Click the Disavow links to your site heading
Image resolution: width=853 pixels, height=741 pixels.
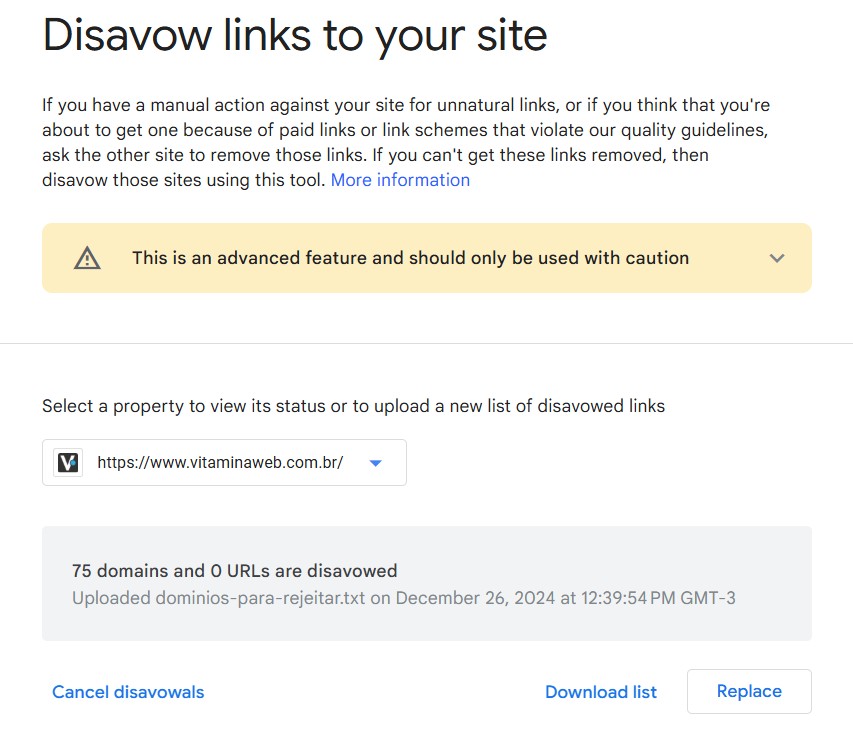295,35
